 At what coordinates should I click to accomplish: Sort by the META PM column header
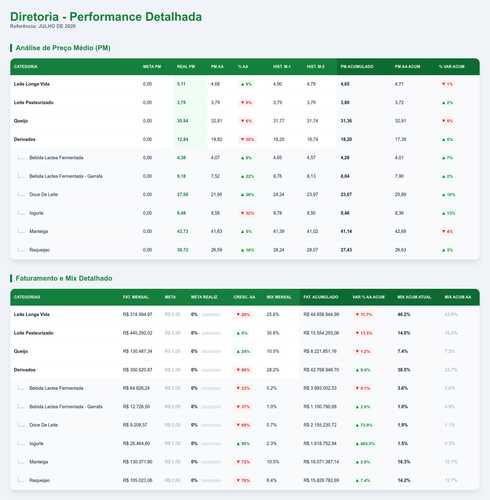(x=152, y=67)
